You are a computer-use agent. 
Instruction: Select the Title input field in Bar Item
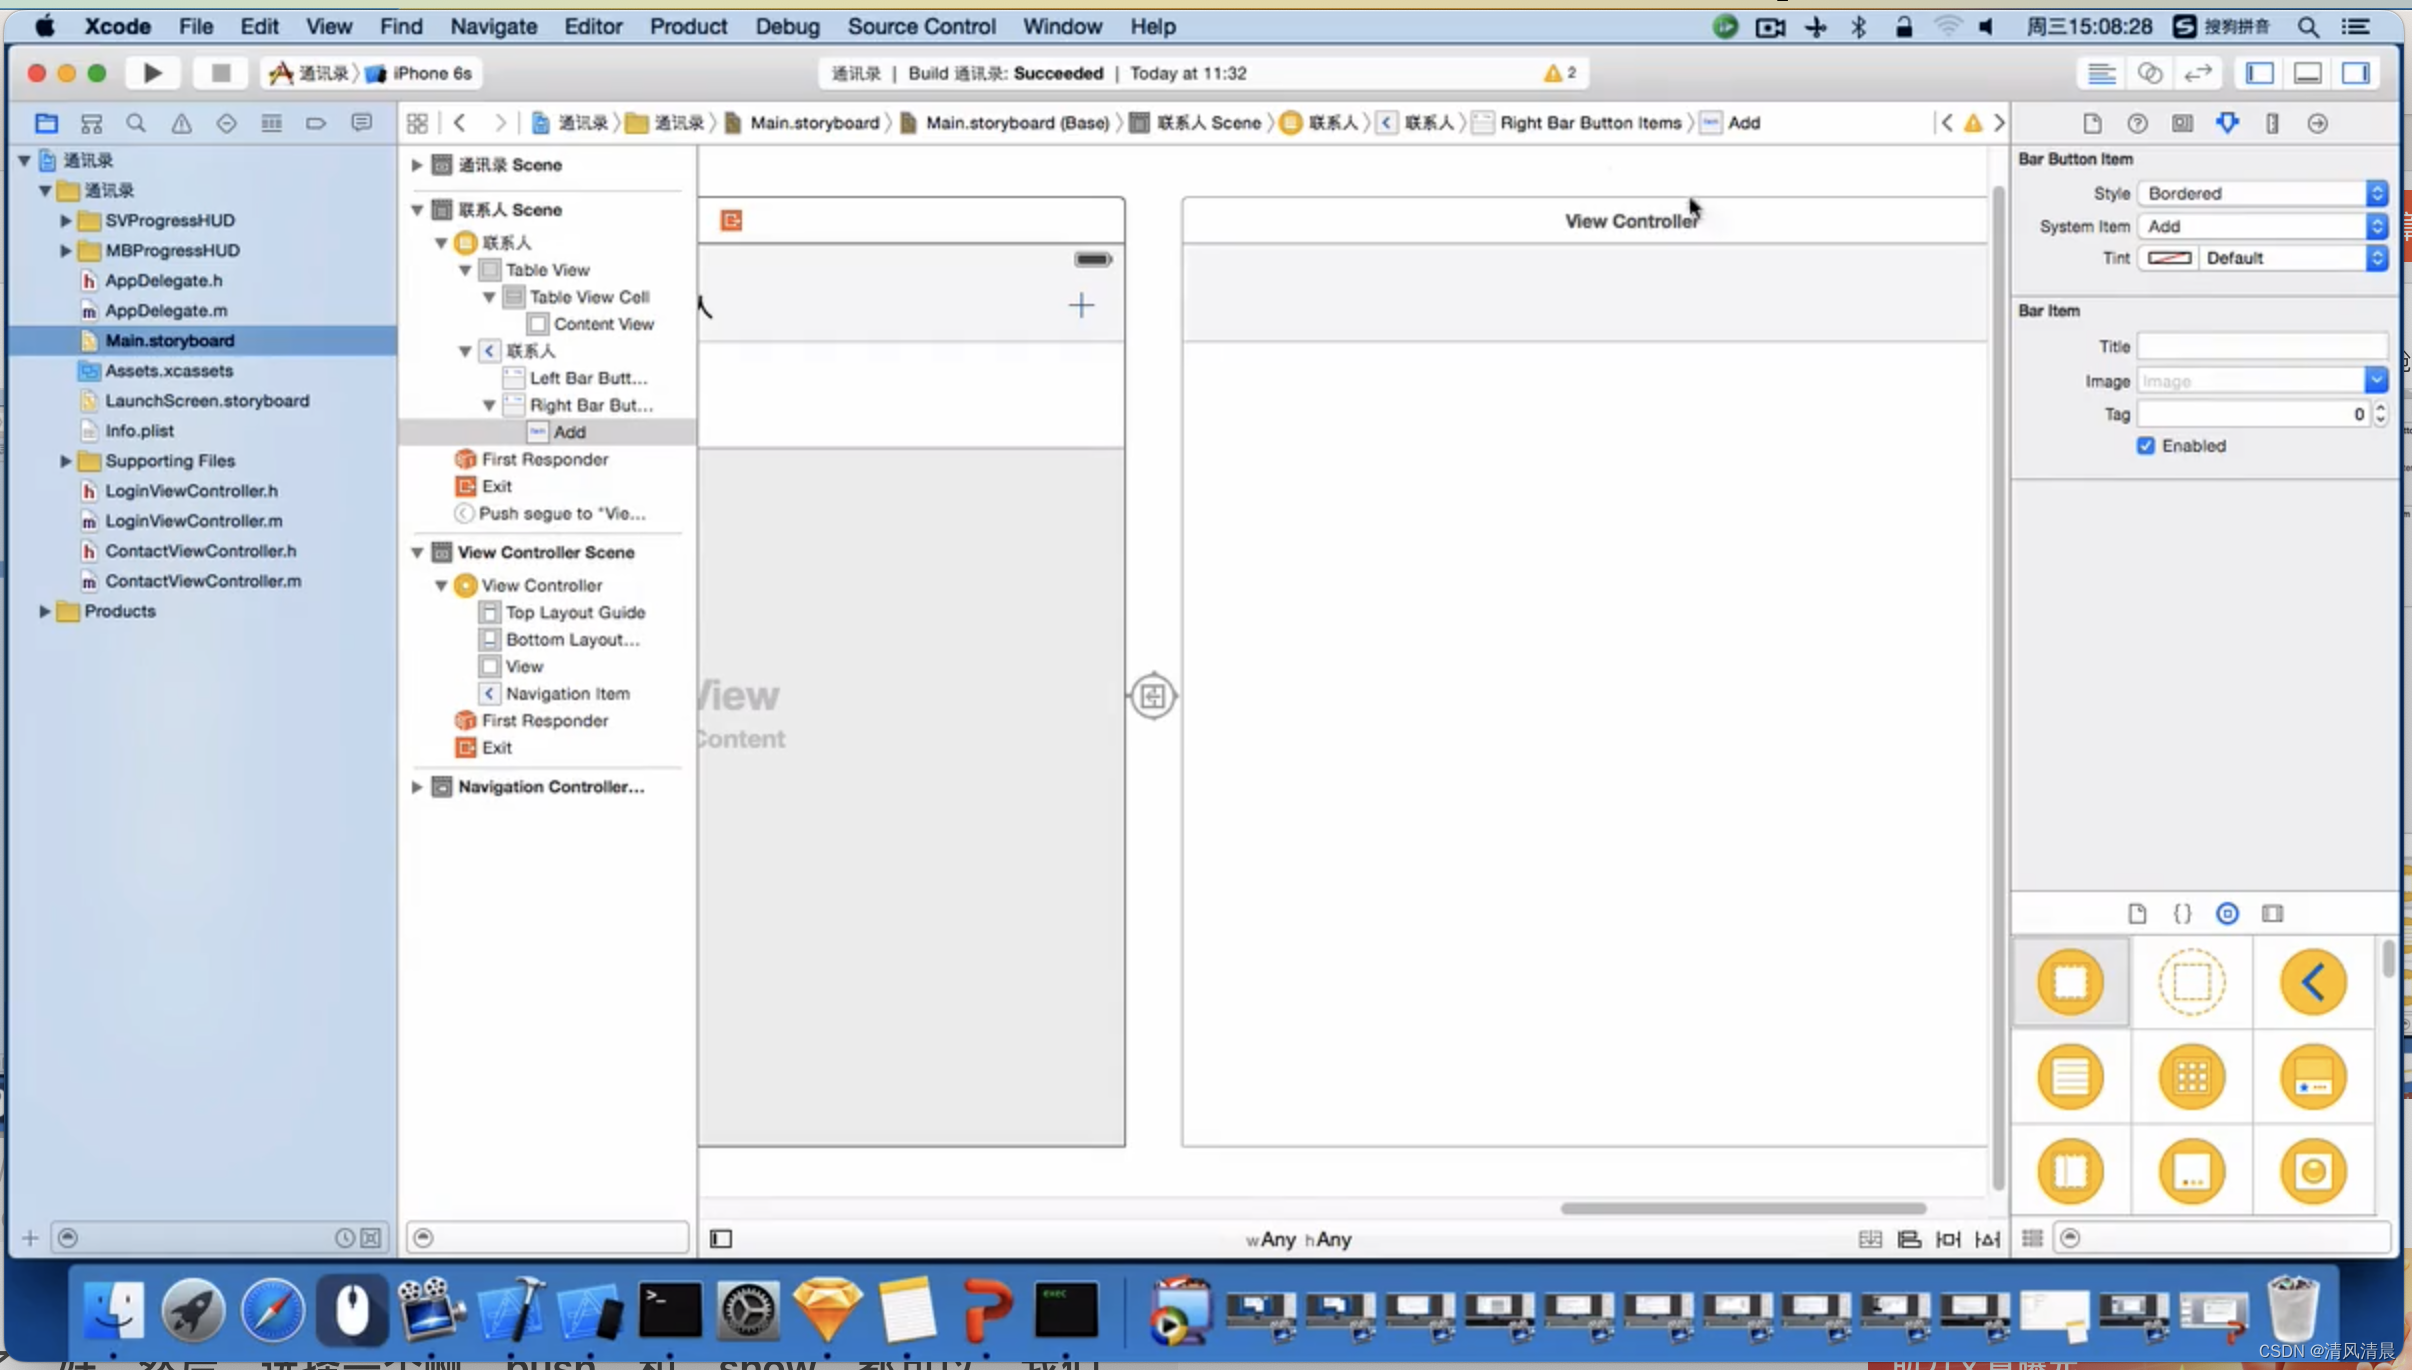click(x=2263, y=345)
